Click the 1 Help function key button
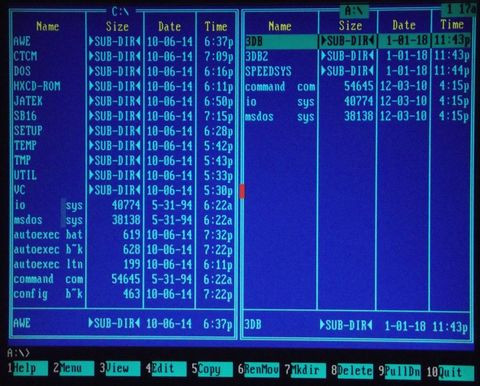 (x=27, y=368)
